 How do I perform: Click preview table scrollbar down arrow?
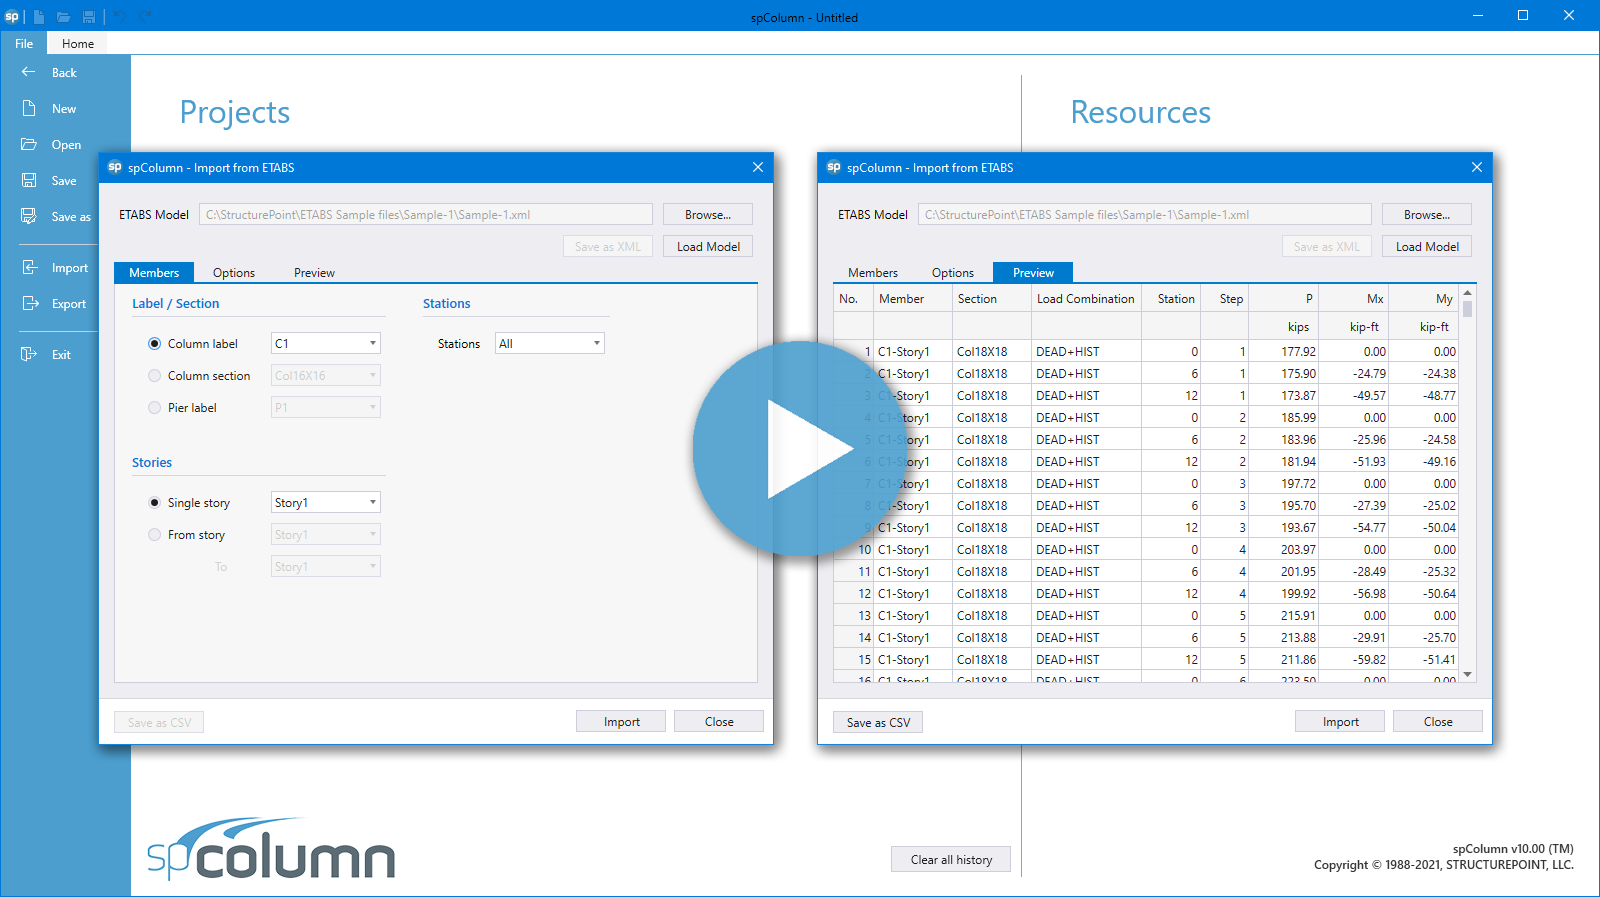pos(1468,675)
